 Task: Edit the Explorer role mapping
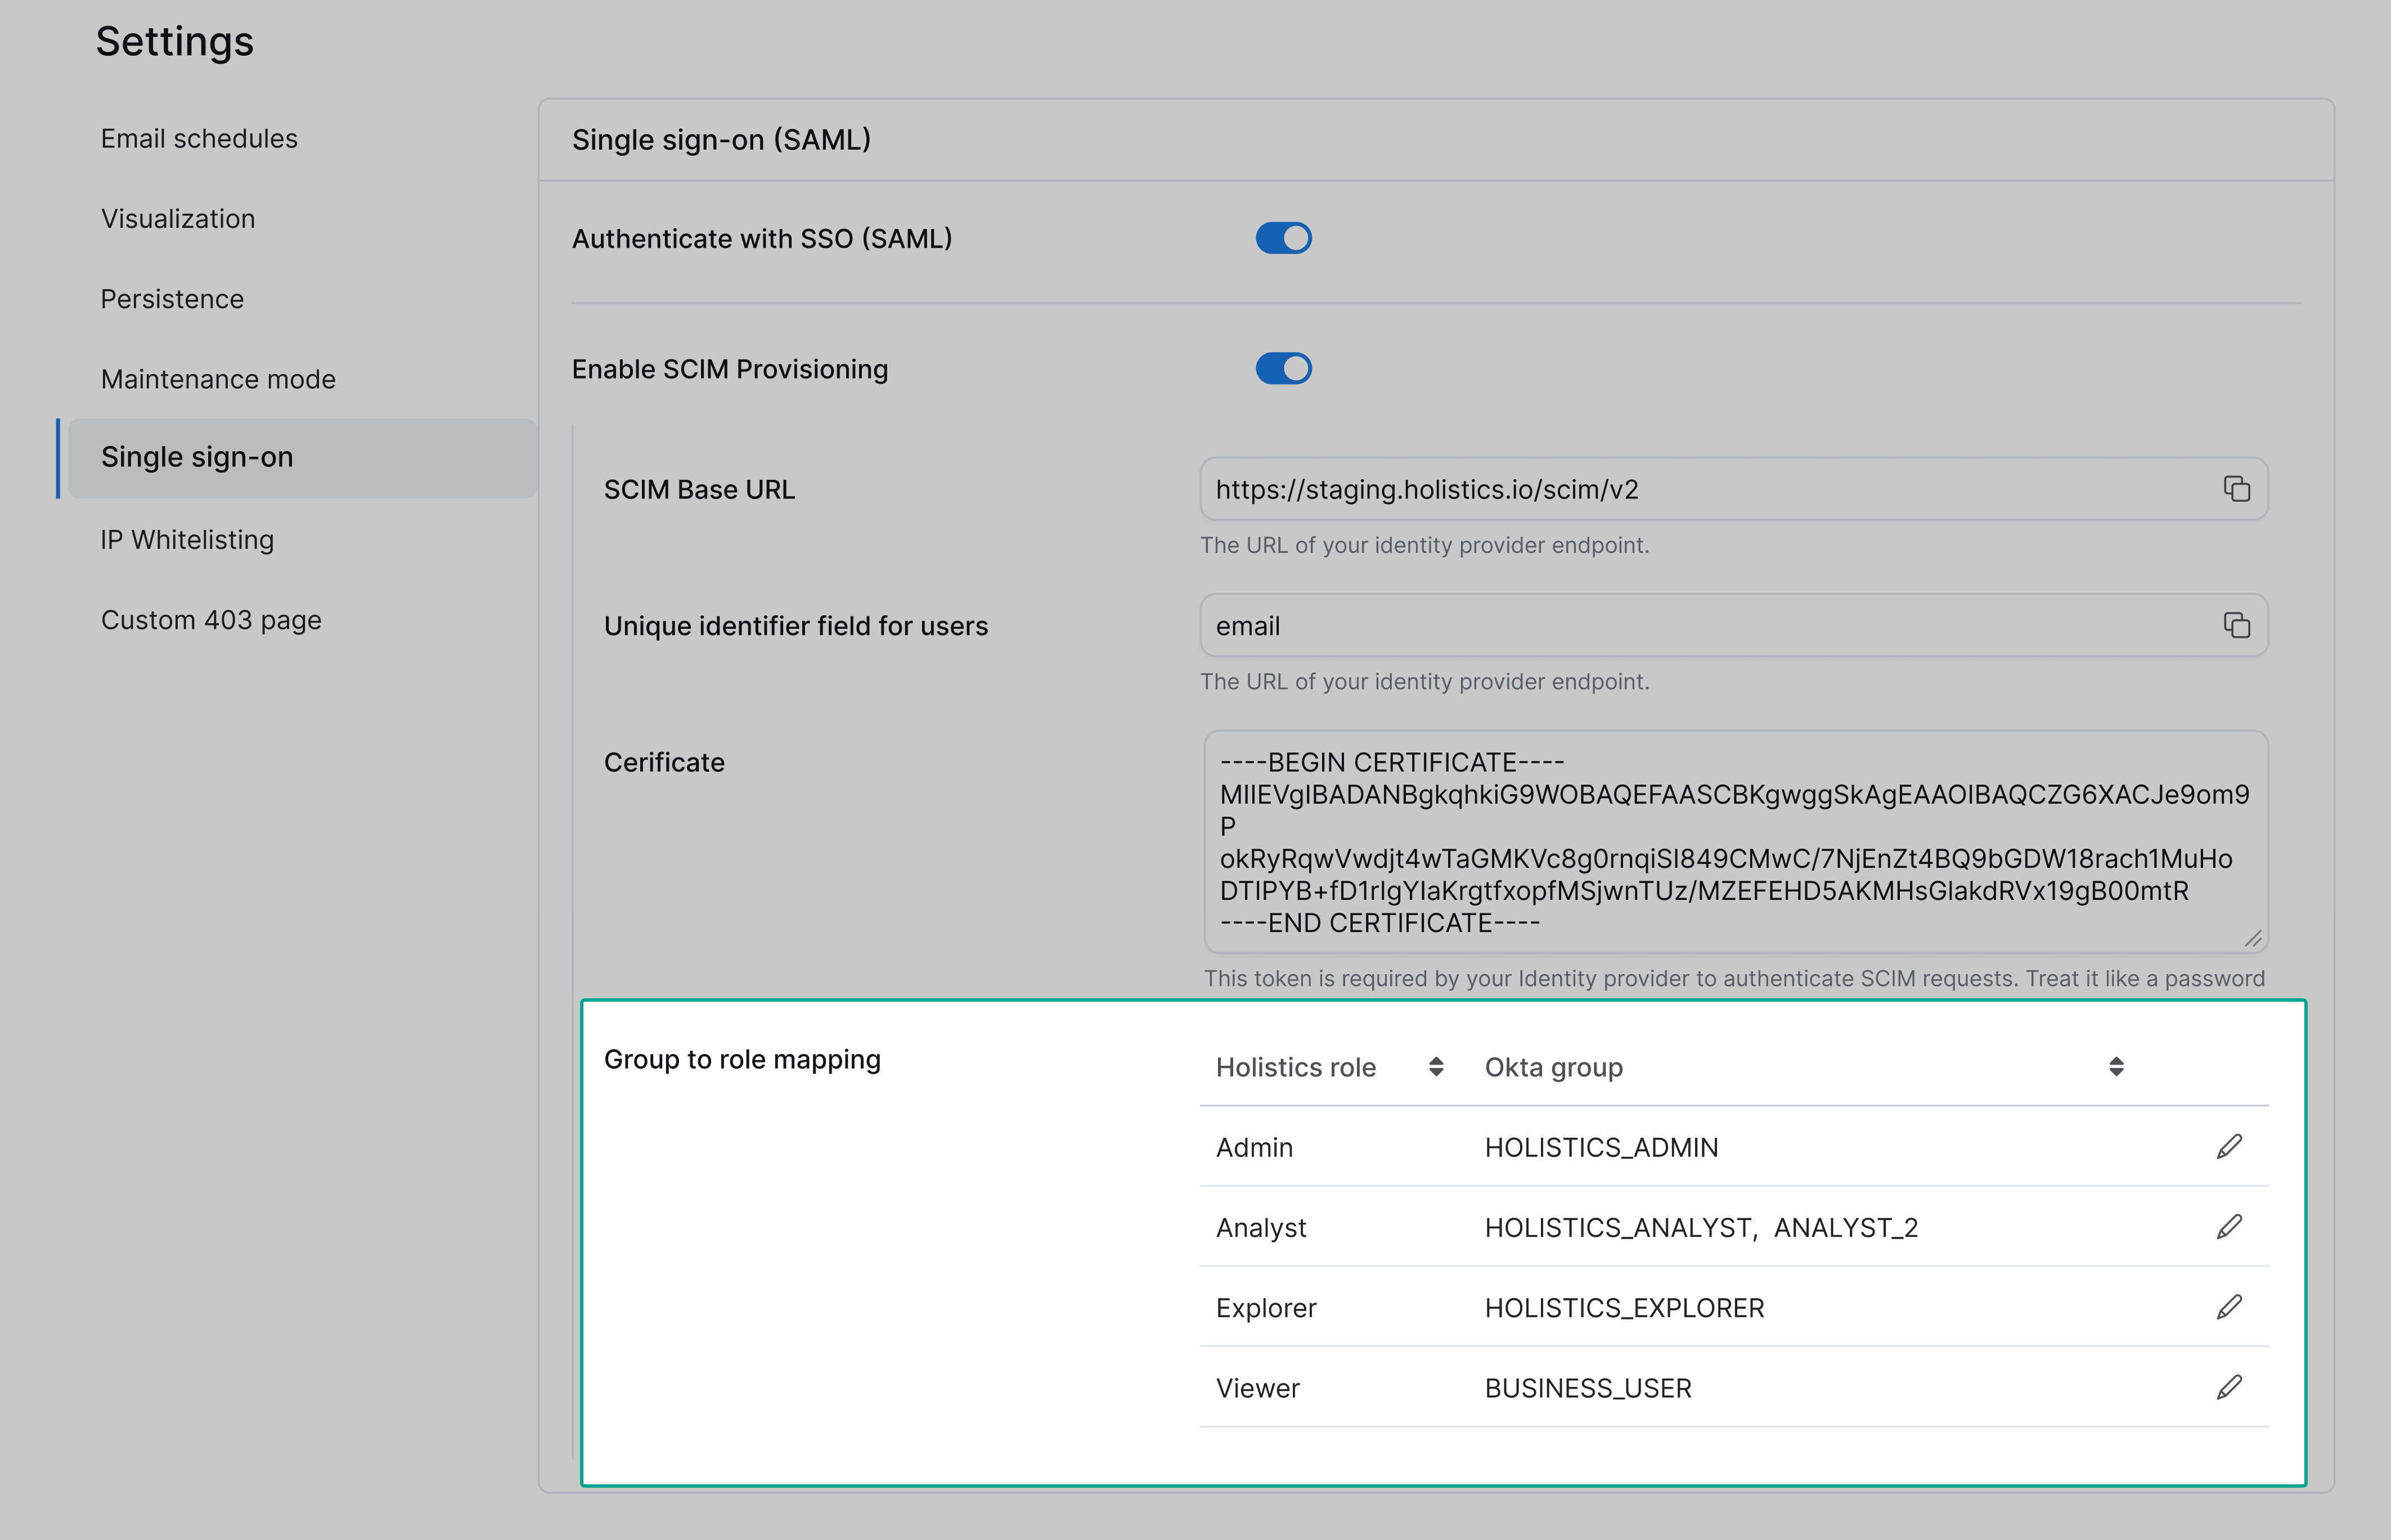[2230, 1307]
